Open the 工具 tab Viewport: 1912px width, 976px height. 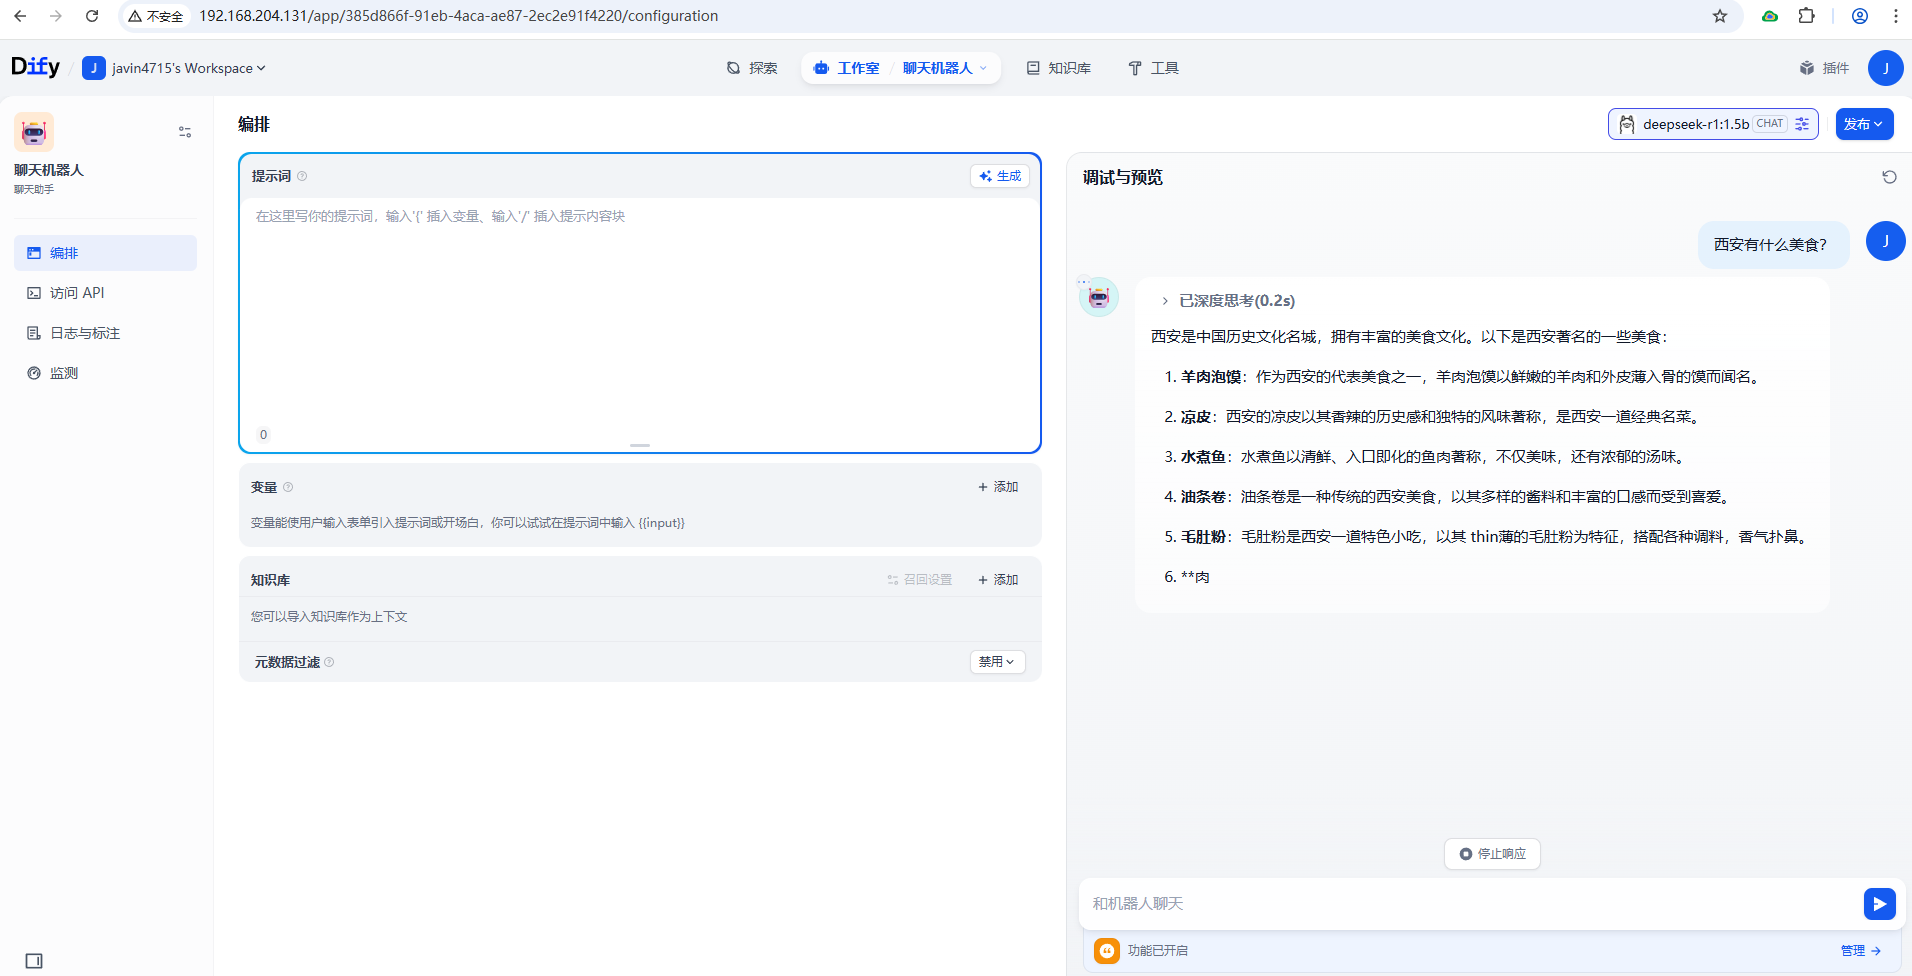coord(1153,68)
